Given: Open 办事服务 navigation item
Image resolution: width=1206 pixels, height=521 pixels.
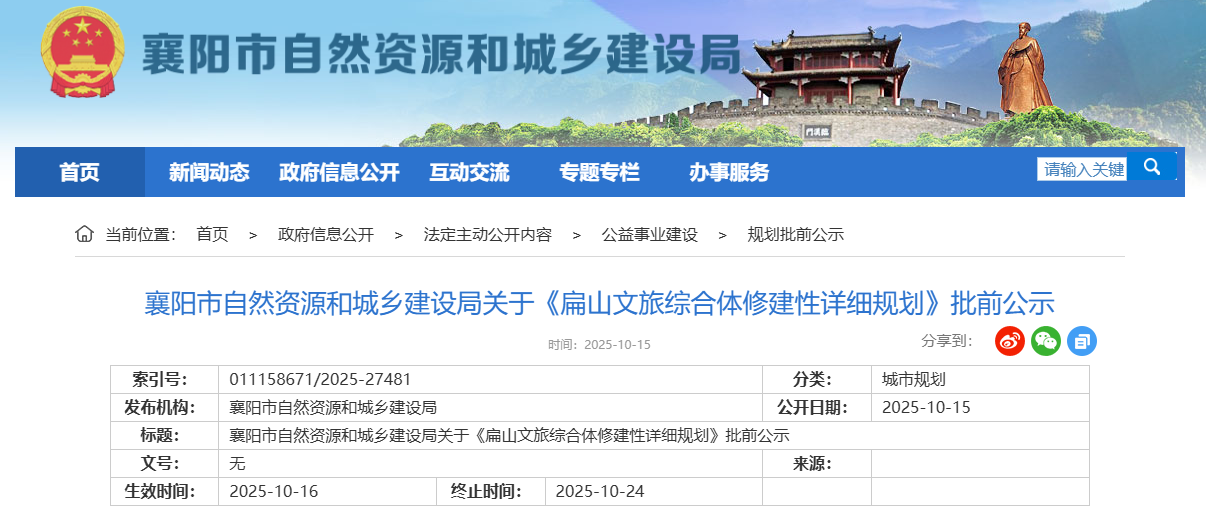Looking at the screenshot, I should [729, 172].
